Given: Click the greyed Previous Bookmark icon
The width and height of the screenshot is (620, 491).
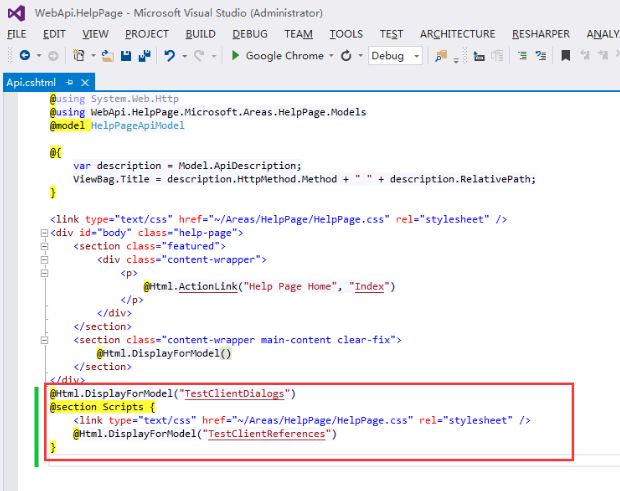Looking at the screenshot, I should click(584, 55).
